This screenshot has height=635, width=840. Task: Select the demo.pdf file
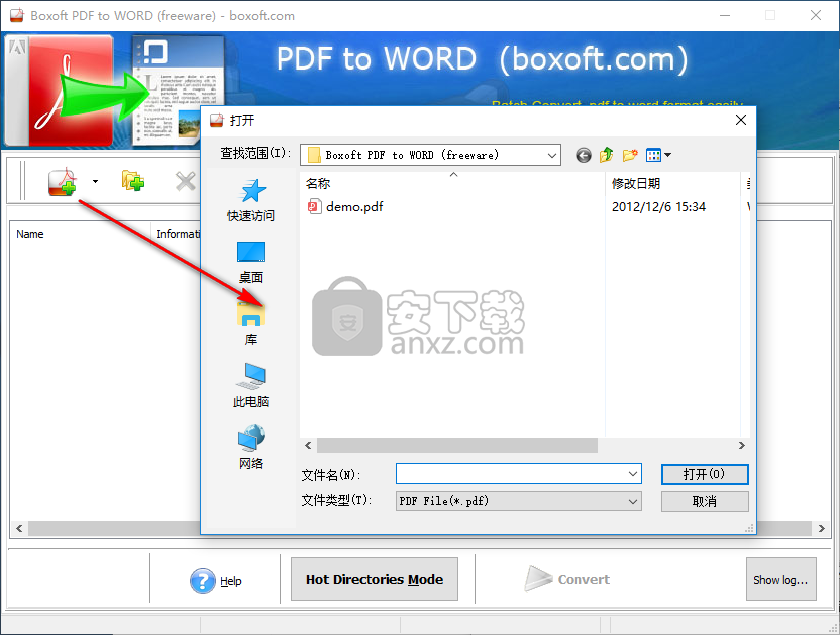coord(346,206)
